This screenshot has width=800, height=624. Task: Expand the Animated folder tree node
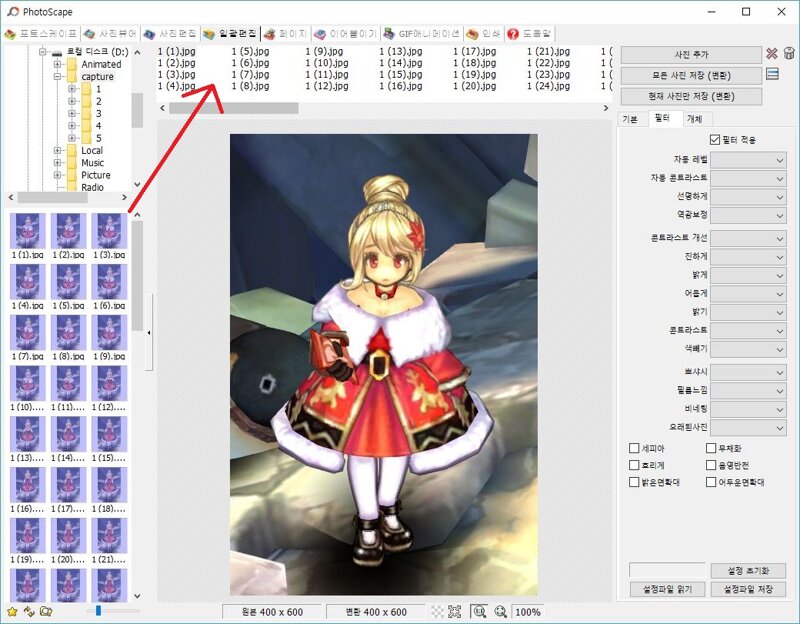click(x=57, y=64)
